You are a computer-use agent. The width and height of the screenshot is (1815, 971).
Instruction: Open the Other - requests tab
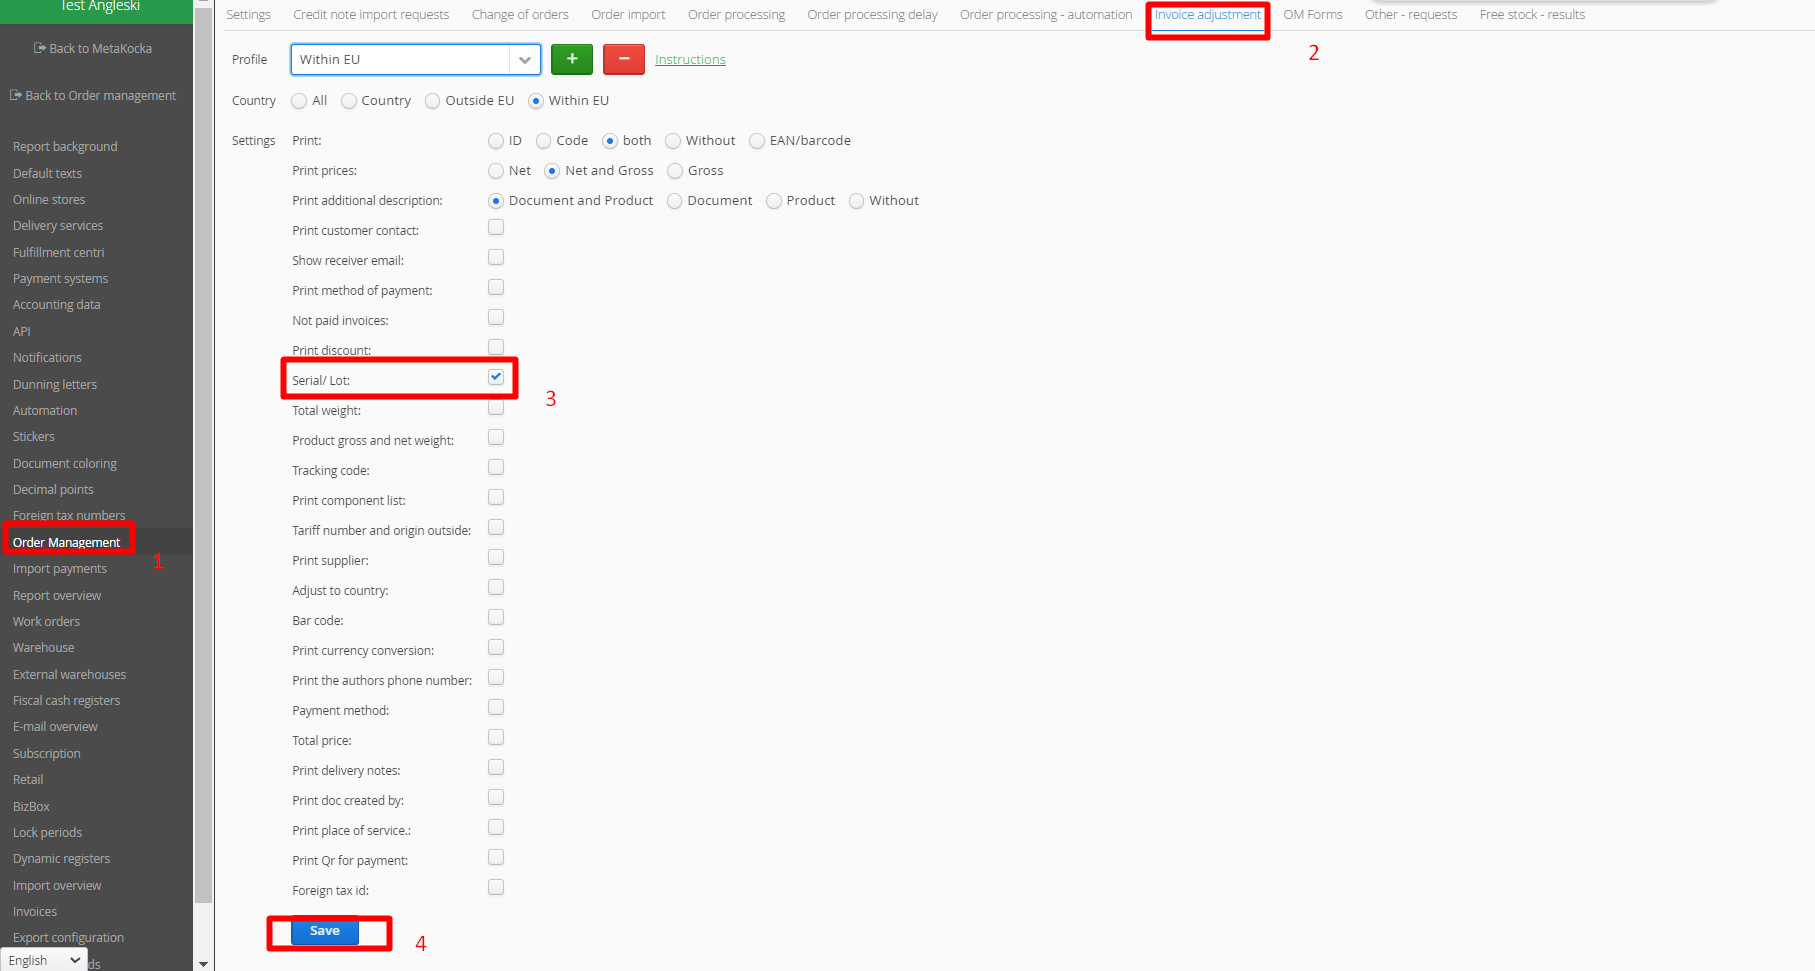click(x=1411, y=15)
